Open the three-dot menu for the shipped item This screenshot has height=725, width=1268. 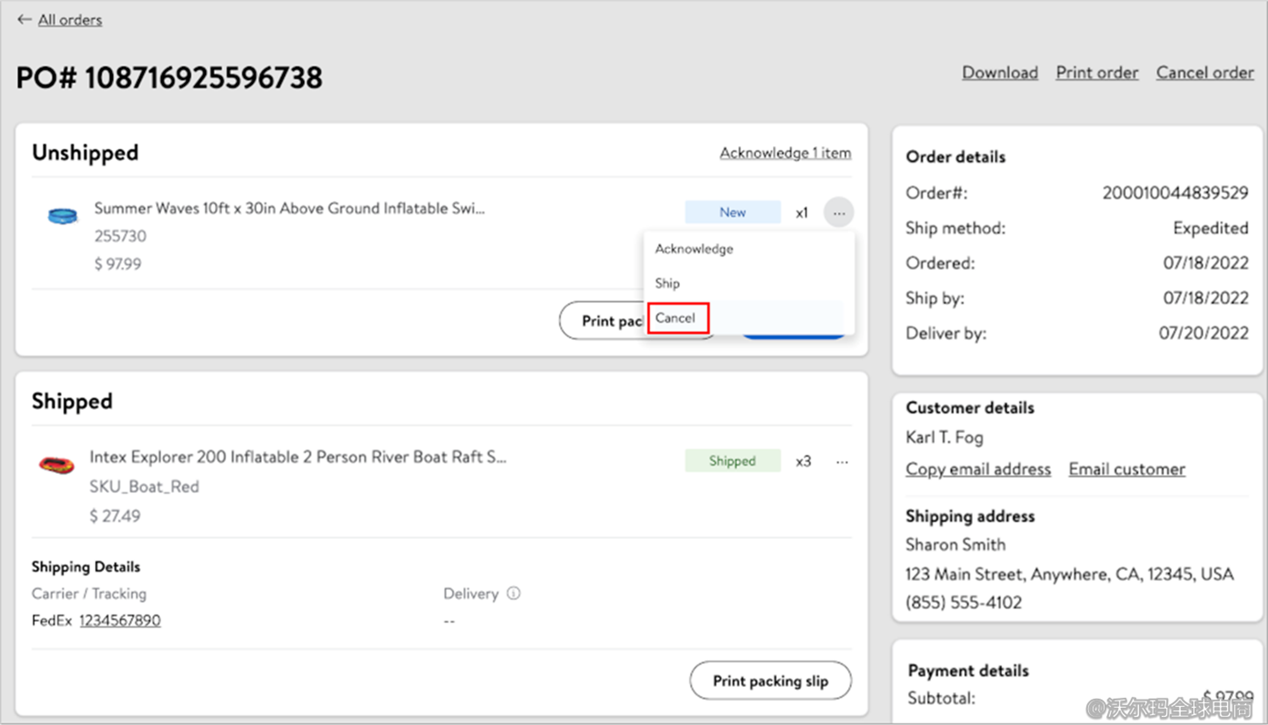tap(842, 462)
